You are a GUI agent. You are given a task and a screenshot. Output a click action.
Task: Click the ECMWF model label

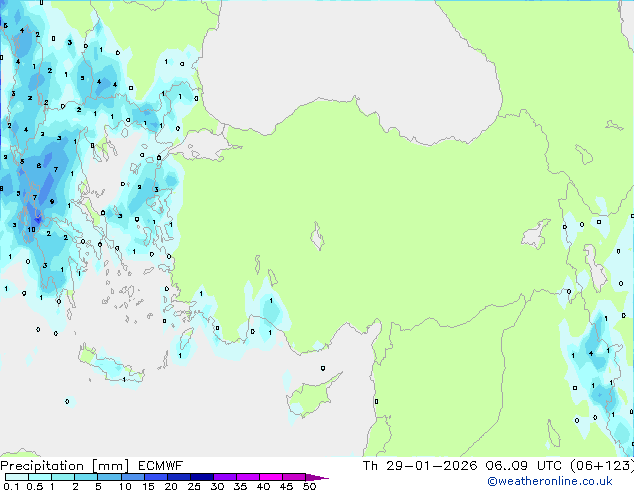(161, 466)
